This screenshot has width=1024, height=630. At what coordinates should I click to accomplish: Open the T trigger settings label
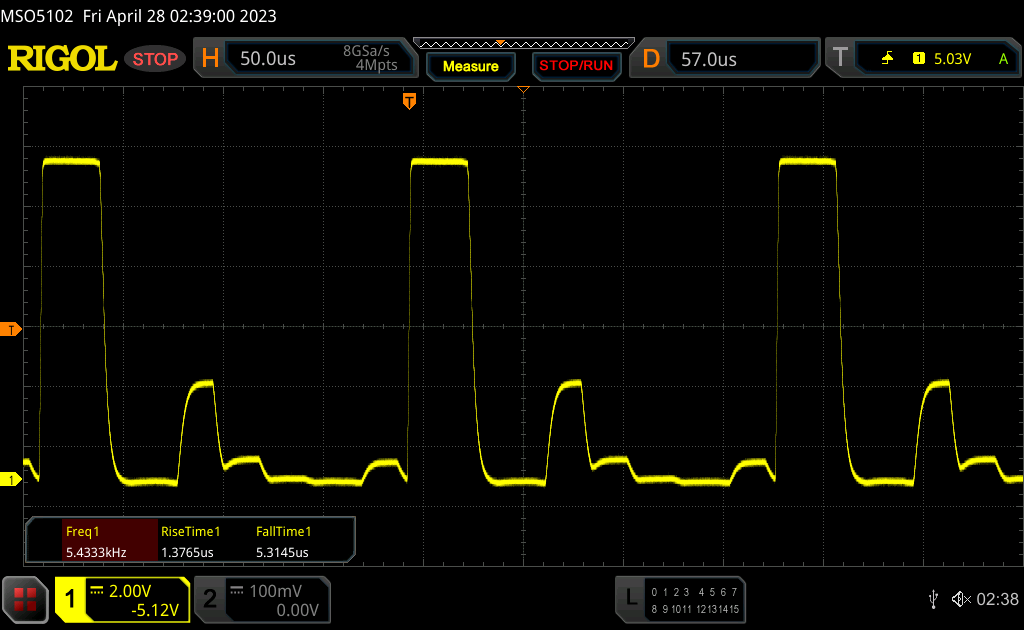point(841,59)
